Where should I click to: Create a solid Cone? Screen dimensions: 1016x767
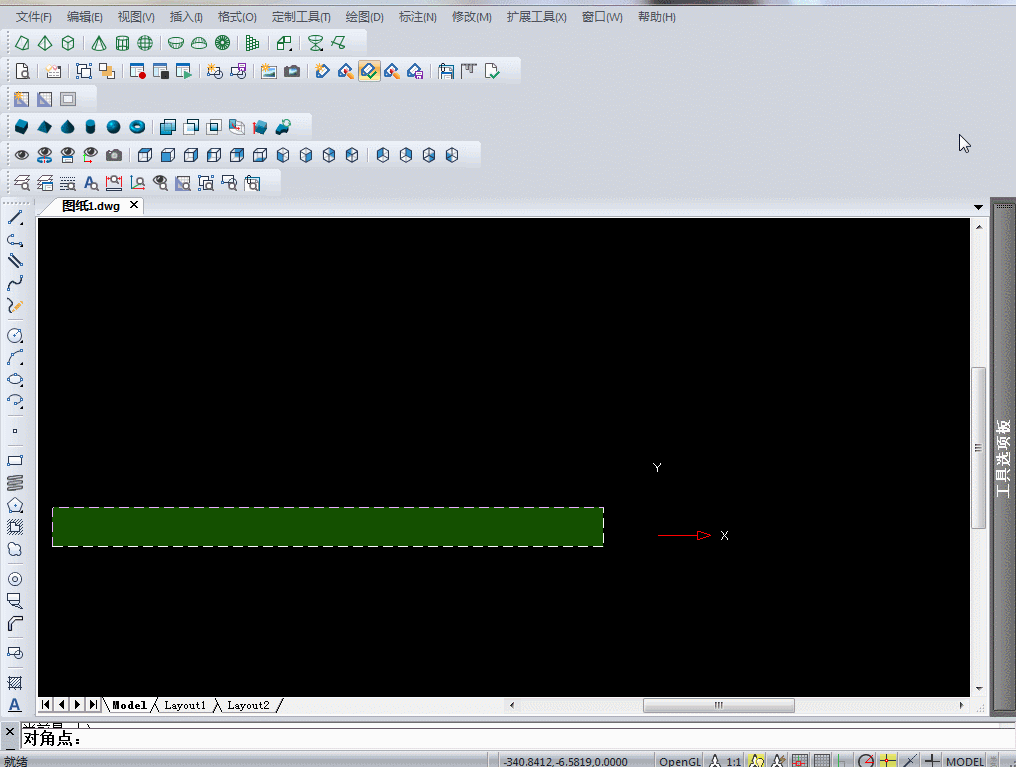coord(67,127)
